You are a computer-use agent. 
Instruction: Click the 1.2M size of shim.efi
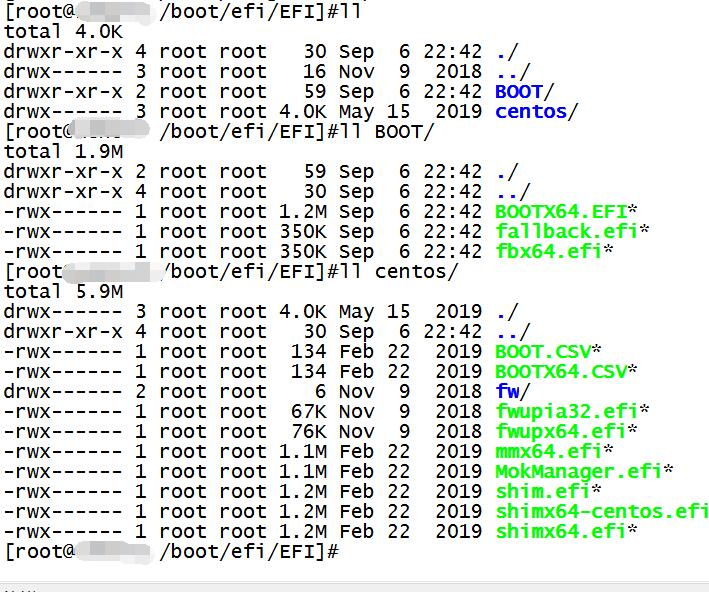click(303, 491)
